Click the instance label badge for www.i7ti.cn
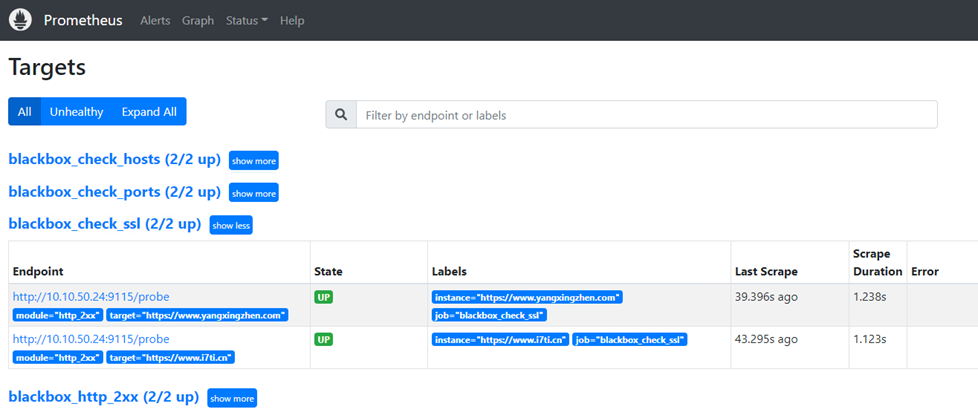Image resolution: width=978 pixels, height=415 pixels. click(500, 339)
